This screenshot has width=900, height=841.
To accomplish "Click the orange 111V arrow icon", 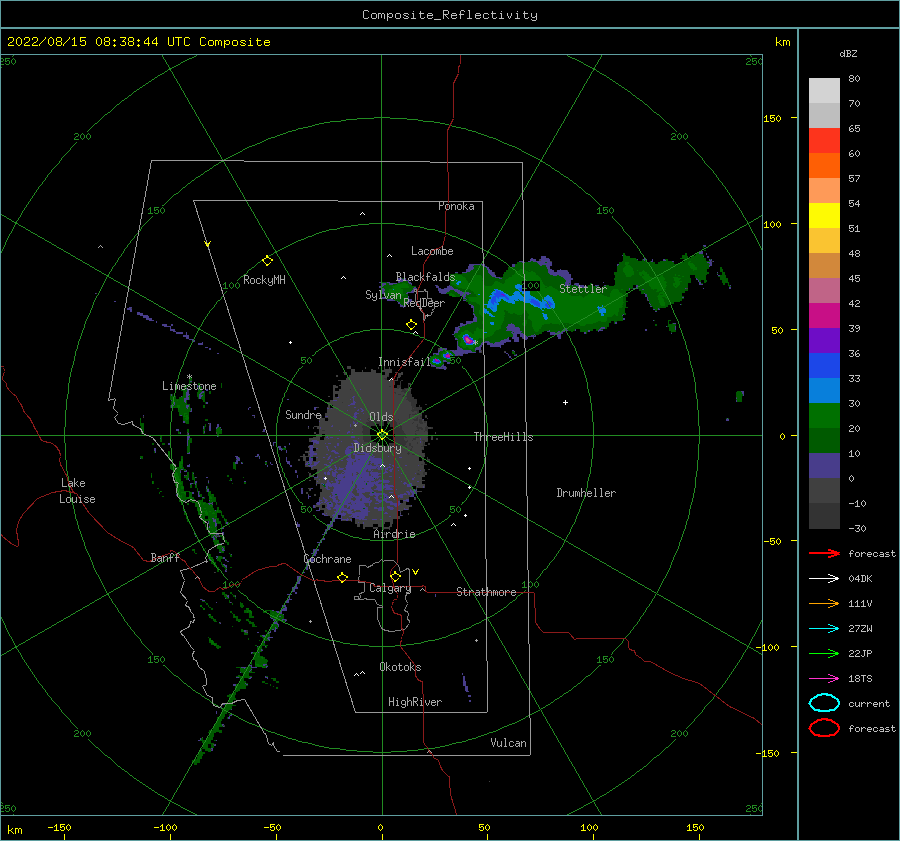I will click(824, 603).
